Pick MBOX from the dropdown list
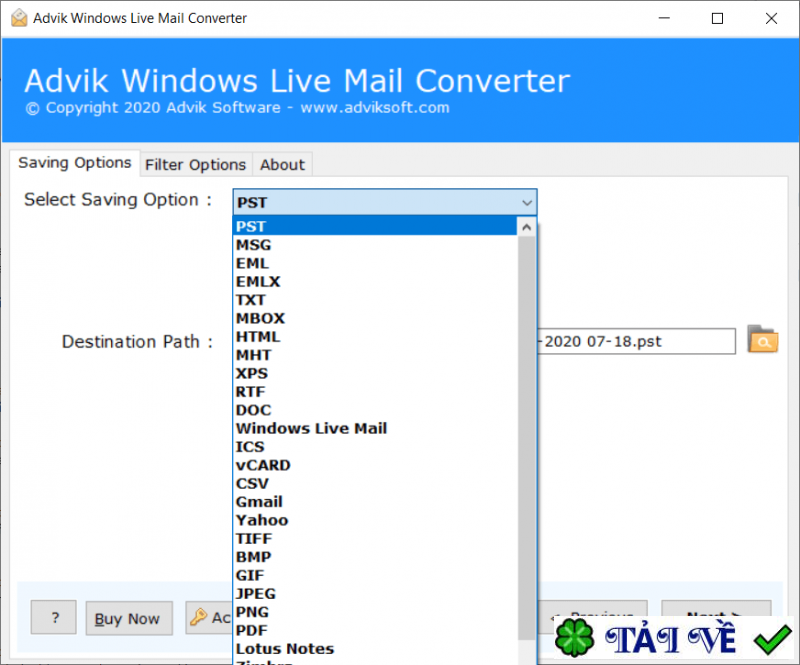Screen dimensions: 800x665 click(375, 318)
